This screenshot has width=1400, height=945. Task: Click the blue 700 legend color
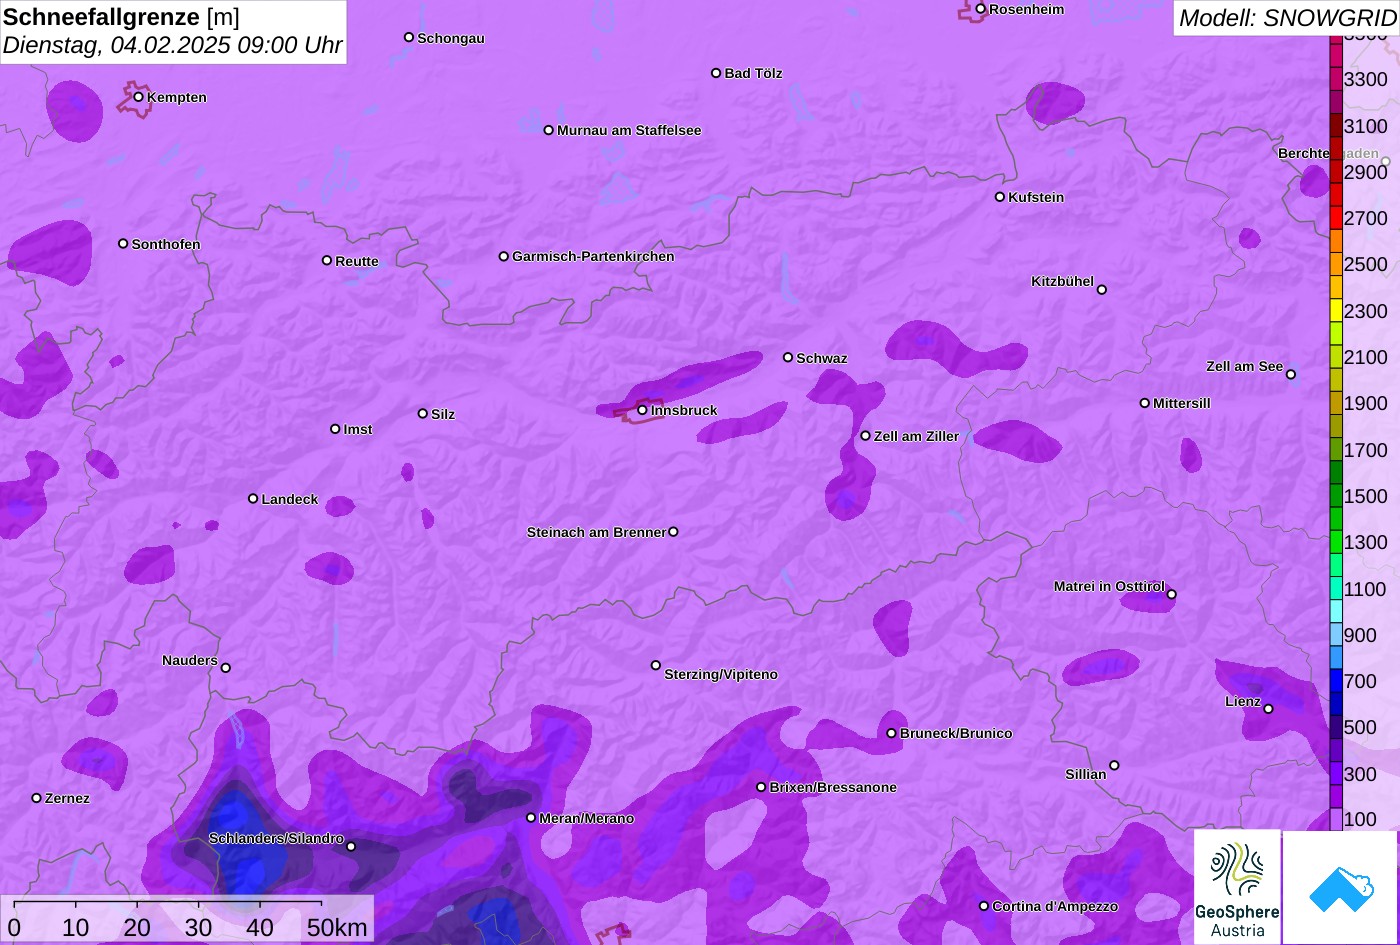click(1336, 681)
